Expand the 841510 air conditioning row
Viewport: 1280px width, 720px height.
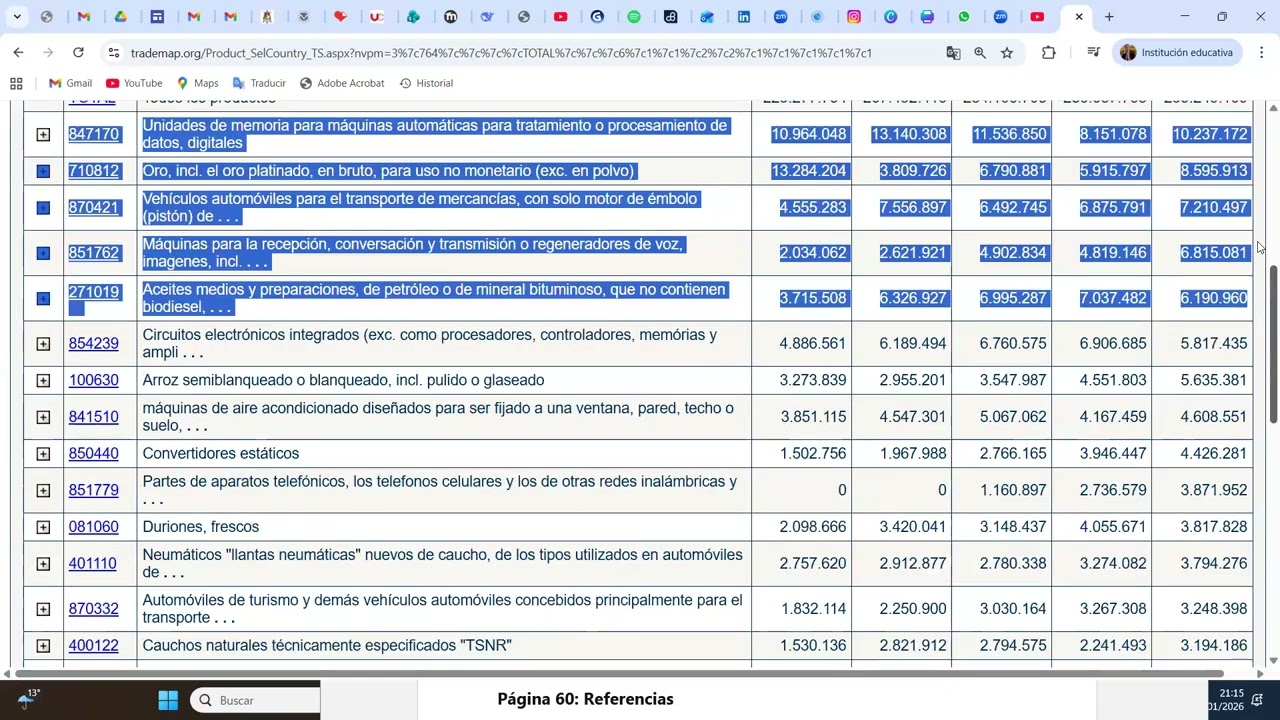tap(43, 417)
